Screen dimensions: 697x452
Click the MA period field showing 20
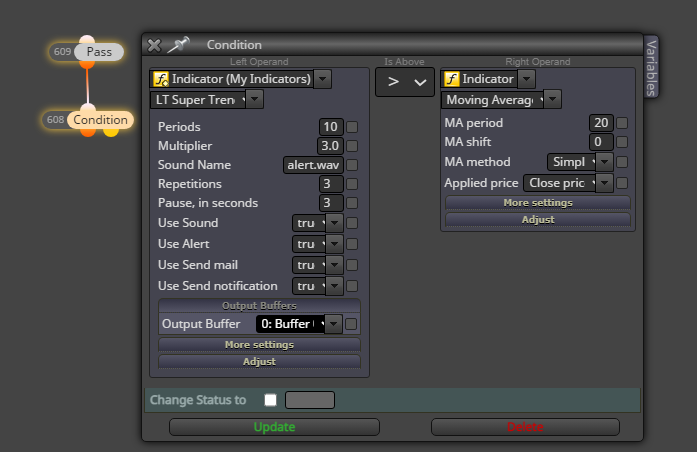pos(601,123)
